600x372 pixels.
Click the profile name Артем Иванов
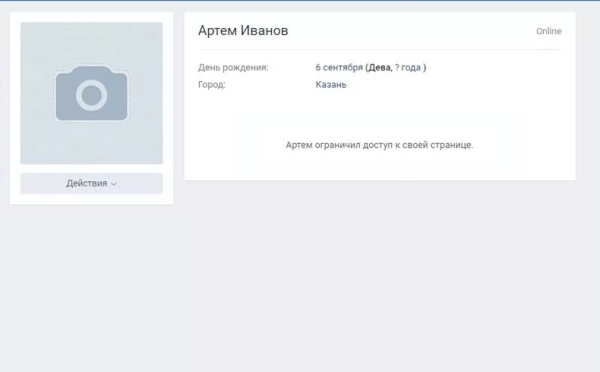tap(243, 31)
